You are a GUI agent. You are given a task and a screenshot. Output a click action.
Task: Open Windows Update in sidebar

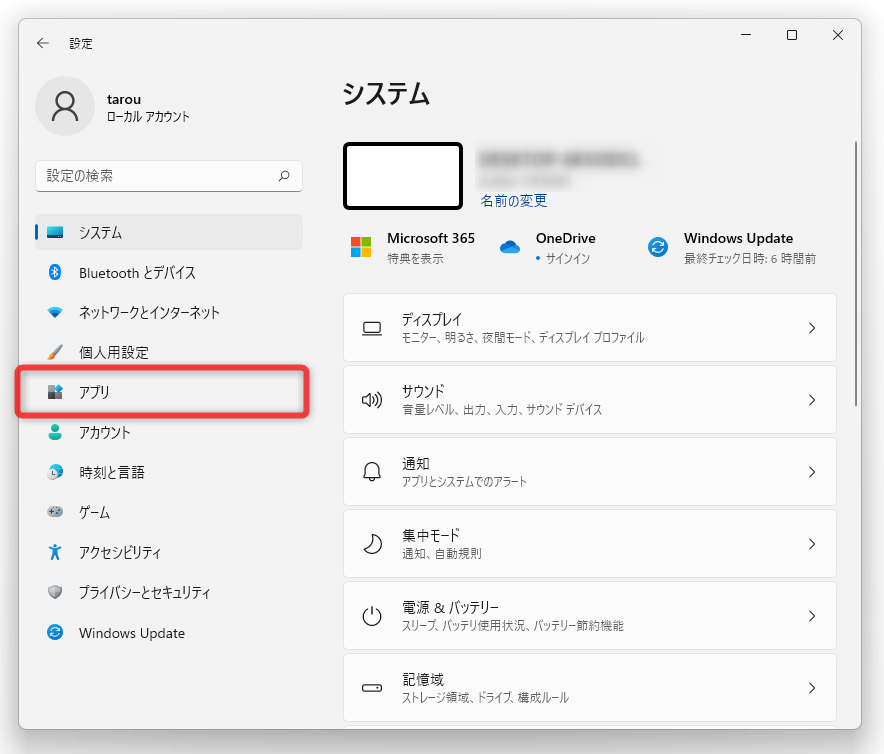169,632
